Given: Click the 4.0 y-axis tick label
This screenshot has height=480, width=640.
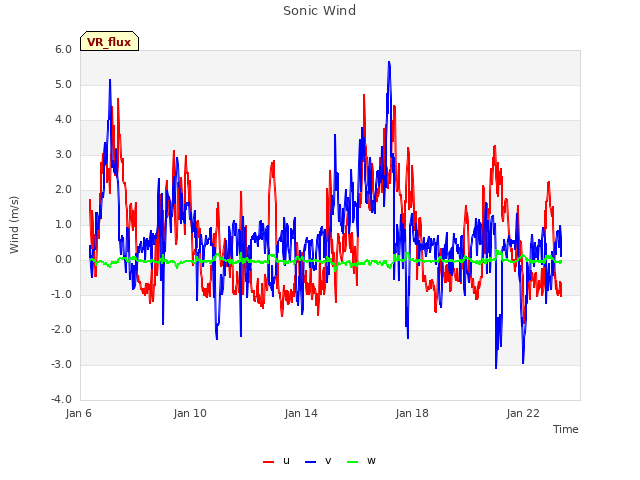Looking at the screenshot, I should pos(63,120).
